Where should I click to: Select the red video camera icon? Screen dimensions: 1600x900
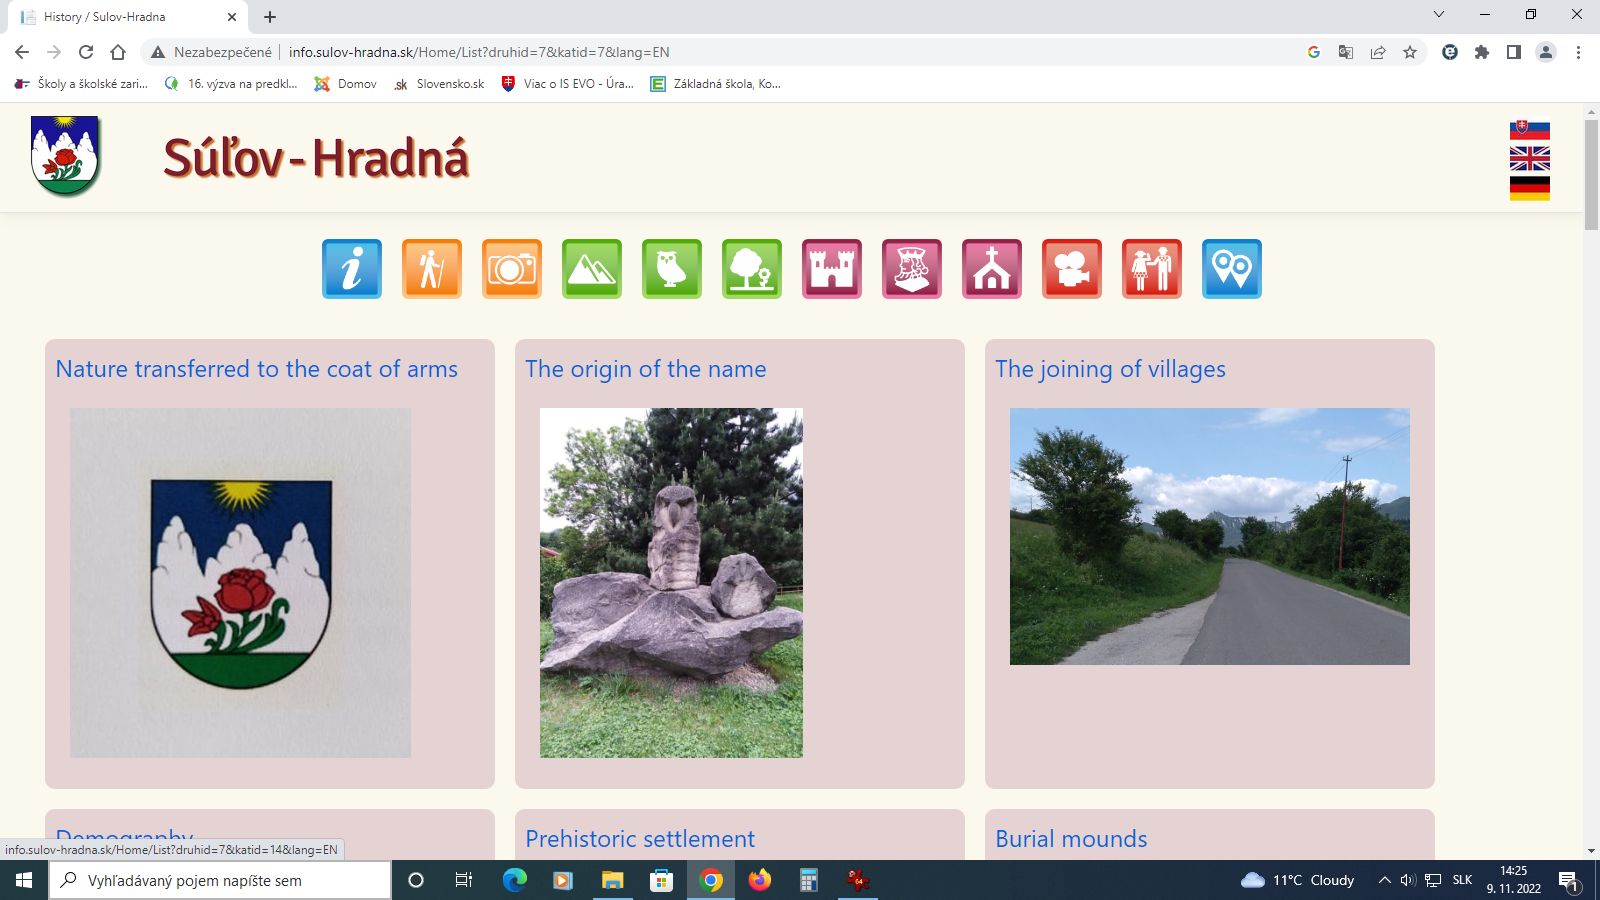coord(1072,269)
